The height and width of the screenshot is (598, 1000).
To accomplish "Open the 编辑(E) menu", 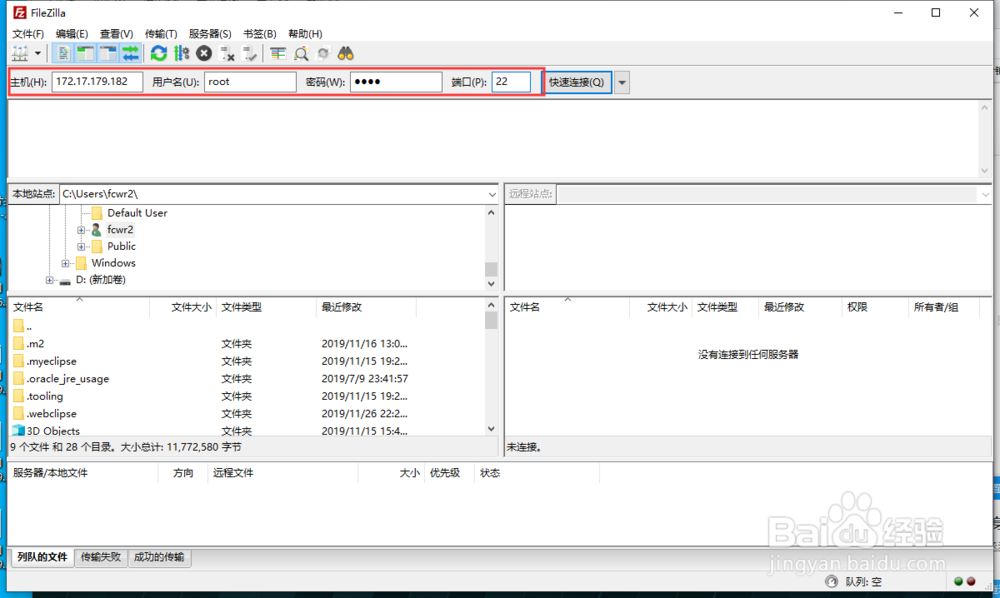I will [x=71, y=34].
